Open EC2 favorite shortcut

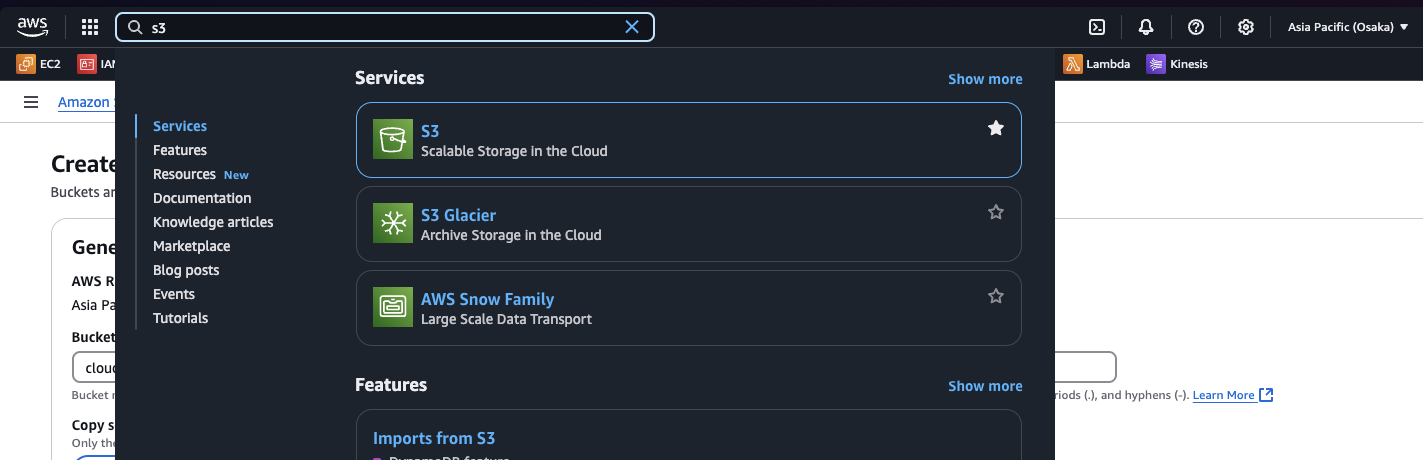click(x=39, y=64)
